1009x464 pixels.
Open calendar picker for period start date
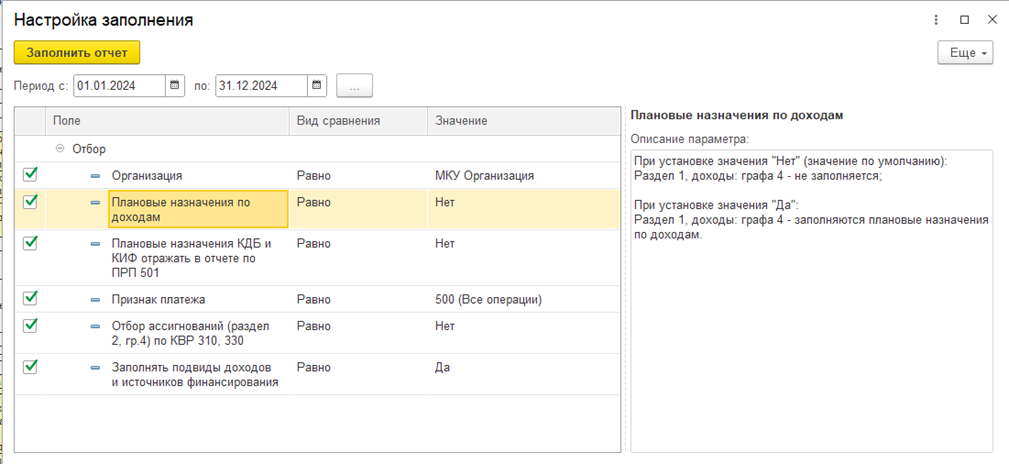174,86
